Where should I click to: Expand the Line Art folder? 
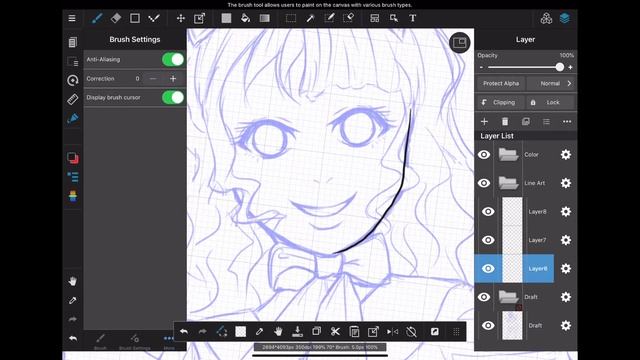[x=508, y=183]
